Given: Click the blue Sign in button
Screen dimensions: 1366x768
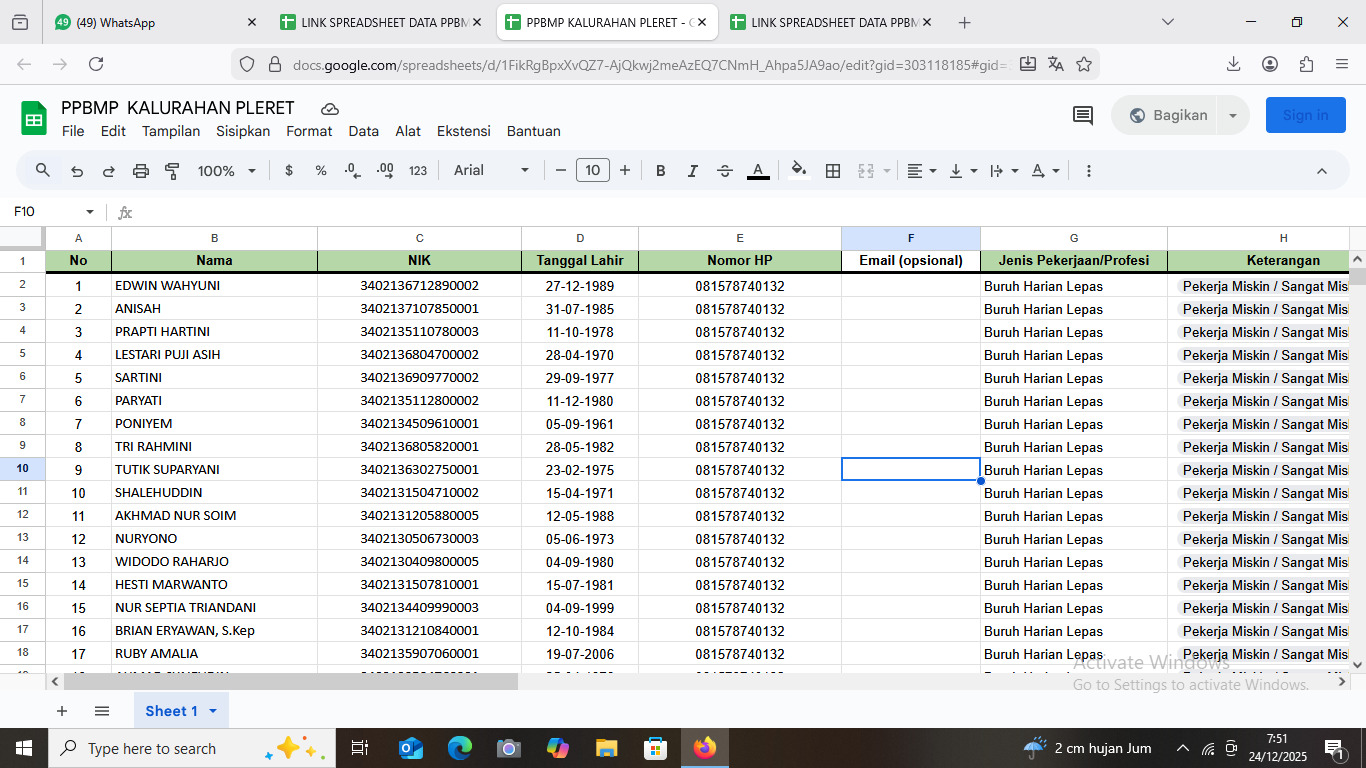Looking at the screenshot, I should (x=1305, y=115).
